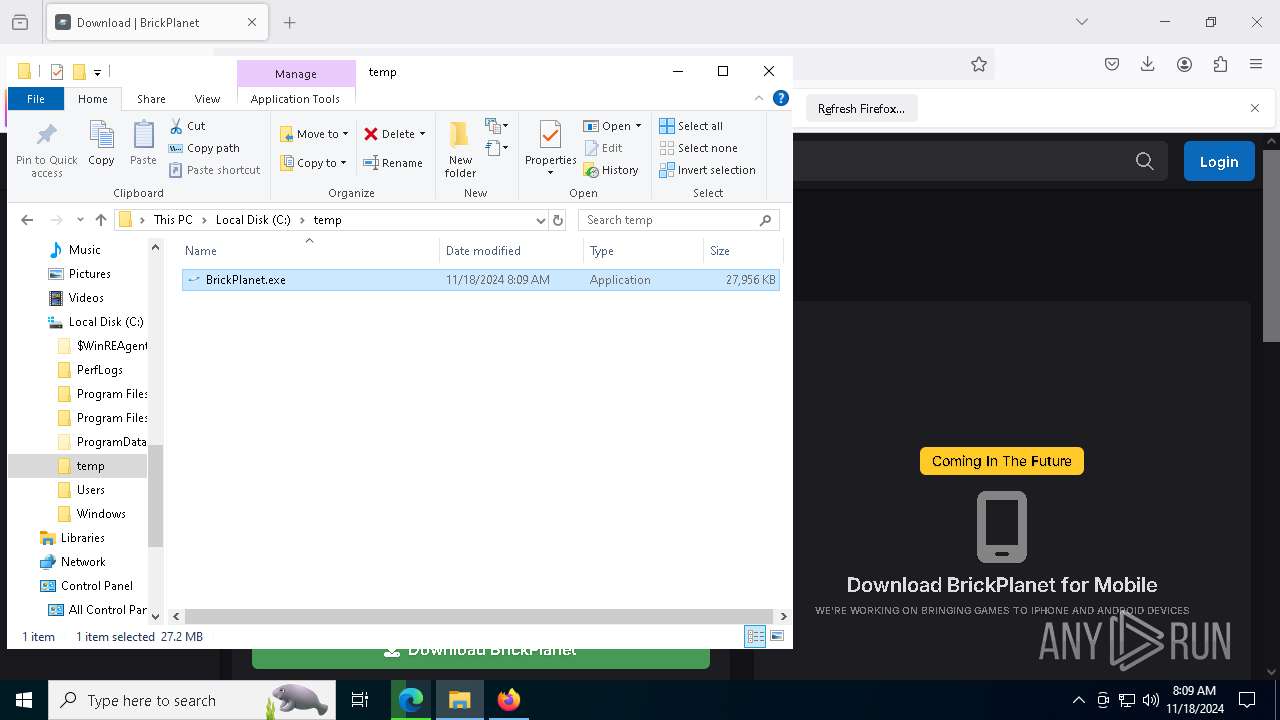Click BrickPlanet site search icon
Image resolution: width=1280 pixels, height=720 pixels.
(1145, 161)
